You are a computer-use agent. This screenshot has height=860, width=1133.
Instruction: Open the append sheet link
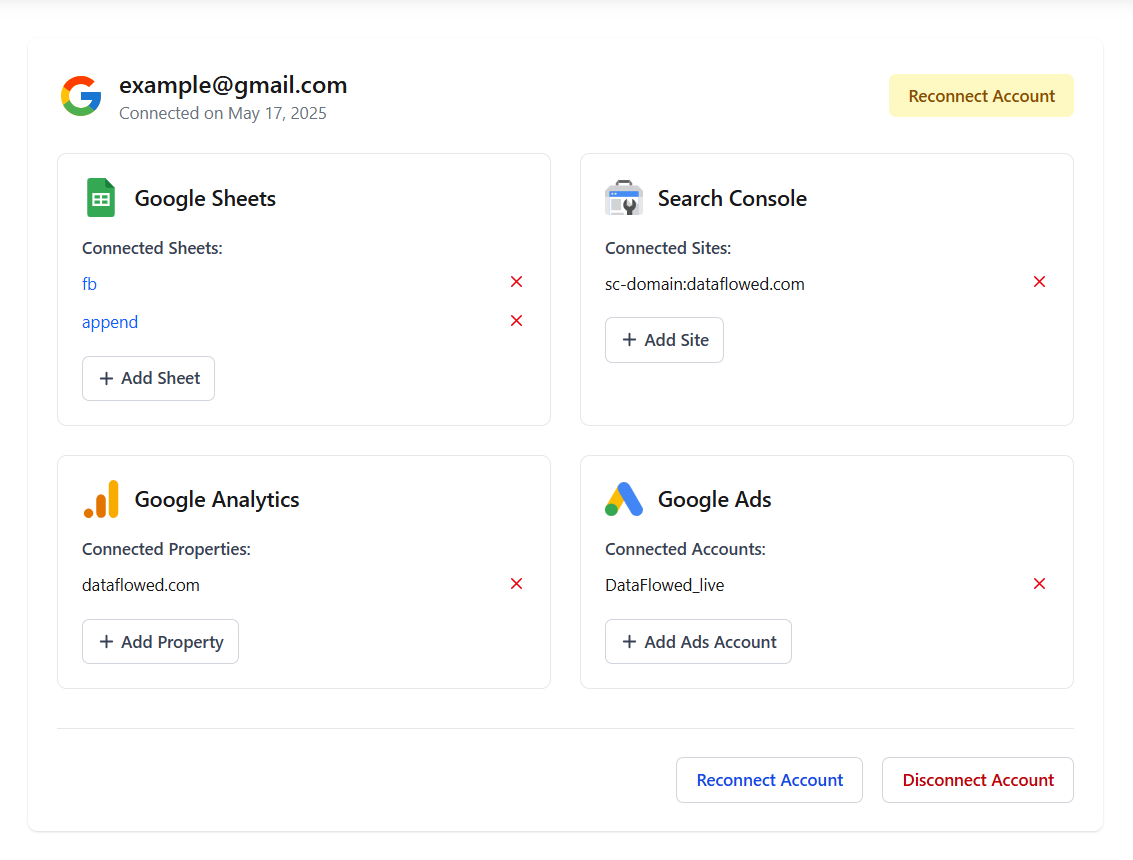pyautogui.click(x=110, y=321)
